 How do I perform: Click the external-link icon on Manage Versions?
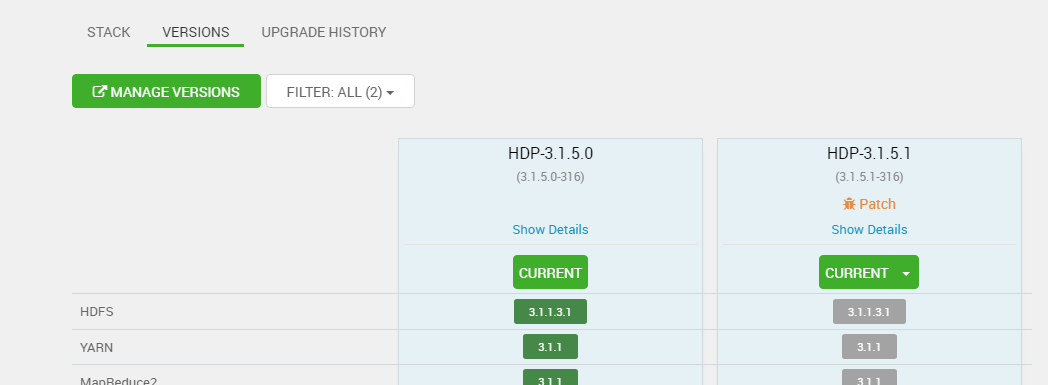[x=99, y=92]
